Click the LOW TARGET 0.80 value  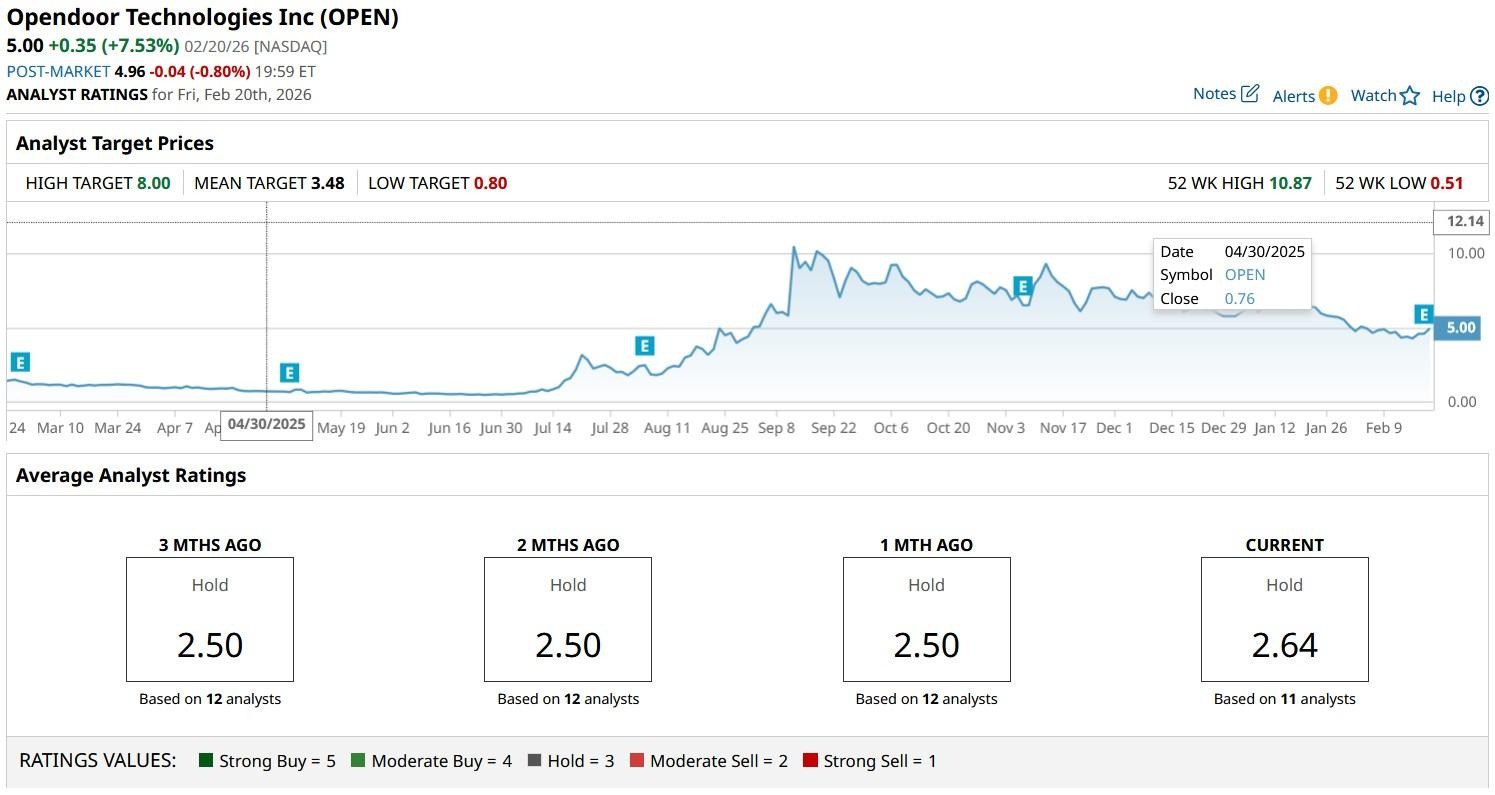click(490, 183)
